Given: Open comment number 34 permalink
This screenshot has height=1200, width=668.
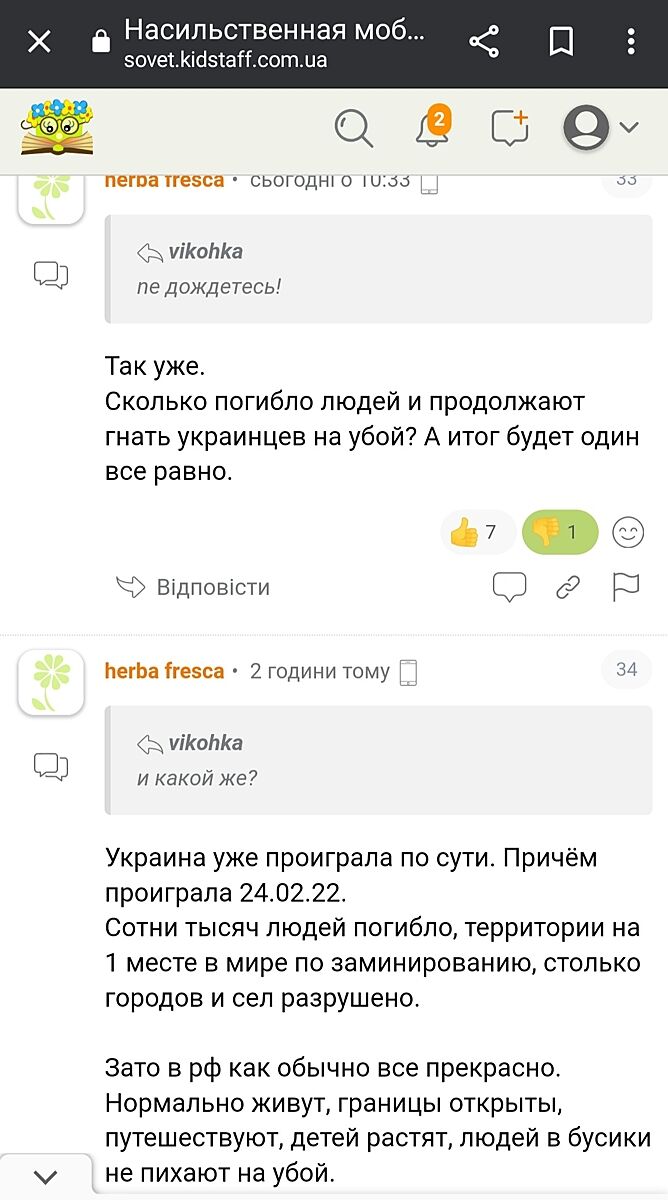Looking at the screenshot, I should tap(626, 670).
